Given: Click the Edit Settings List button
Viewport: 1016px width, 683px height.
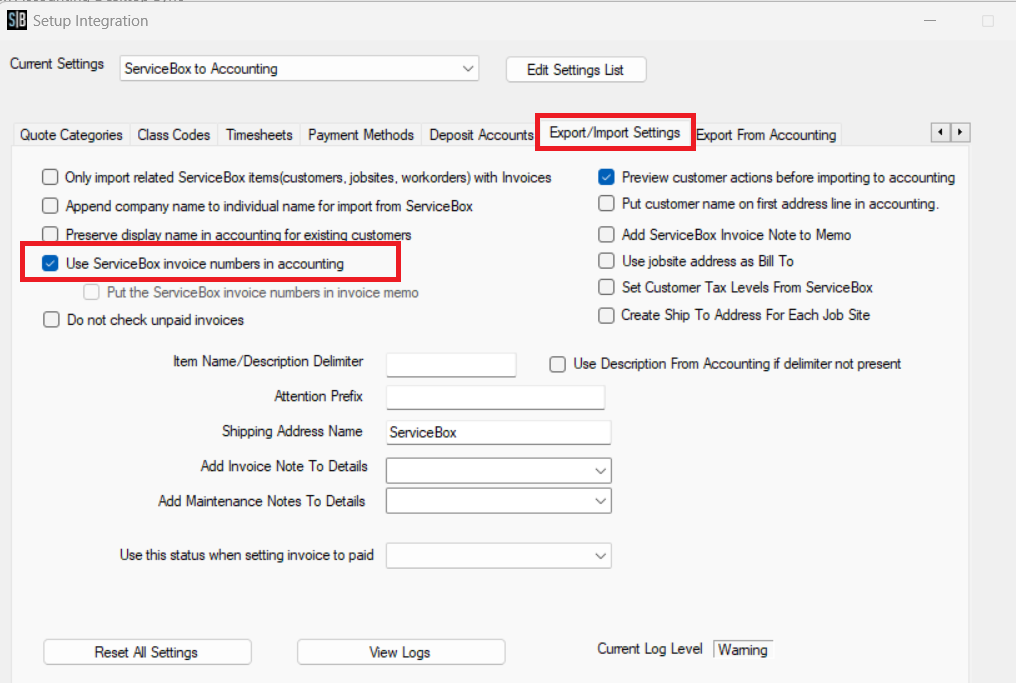Looking at the screenshot, I should coord(575,69).
